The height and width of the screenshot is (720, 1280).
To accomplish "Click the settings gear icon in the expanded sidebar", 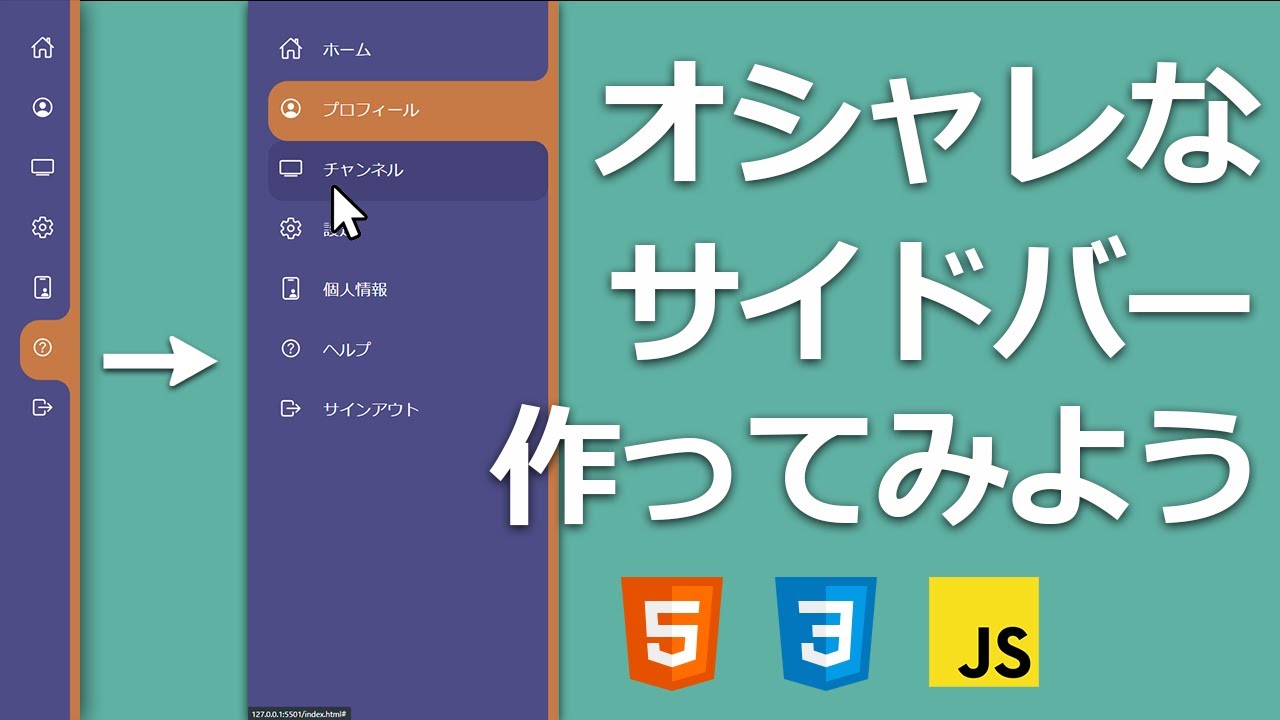I will tap(290, 229).
